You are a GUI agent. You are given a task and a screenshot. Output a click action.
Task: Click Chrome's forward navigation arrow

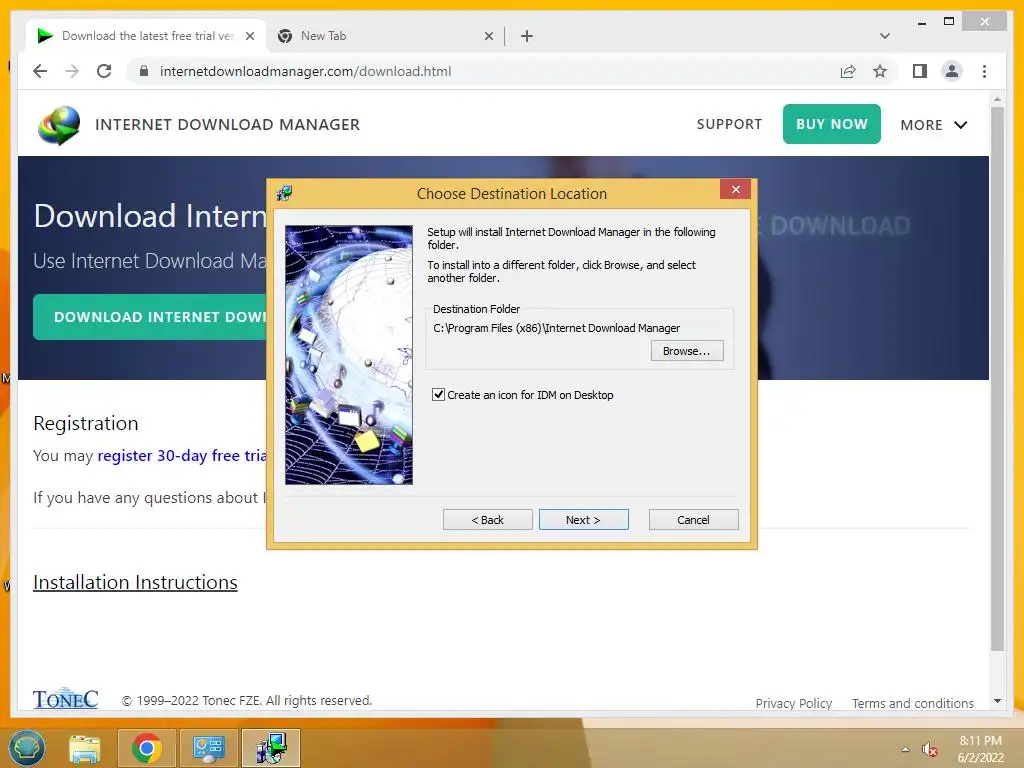pos(72,71)
